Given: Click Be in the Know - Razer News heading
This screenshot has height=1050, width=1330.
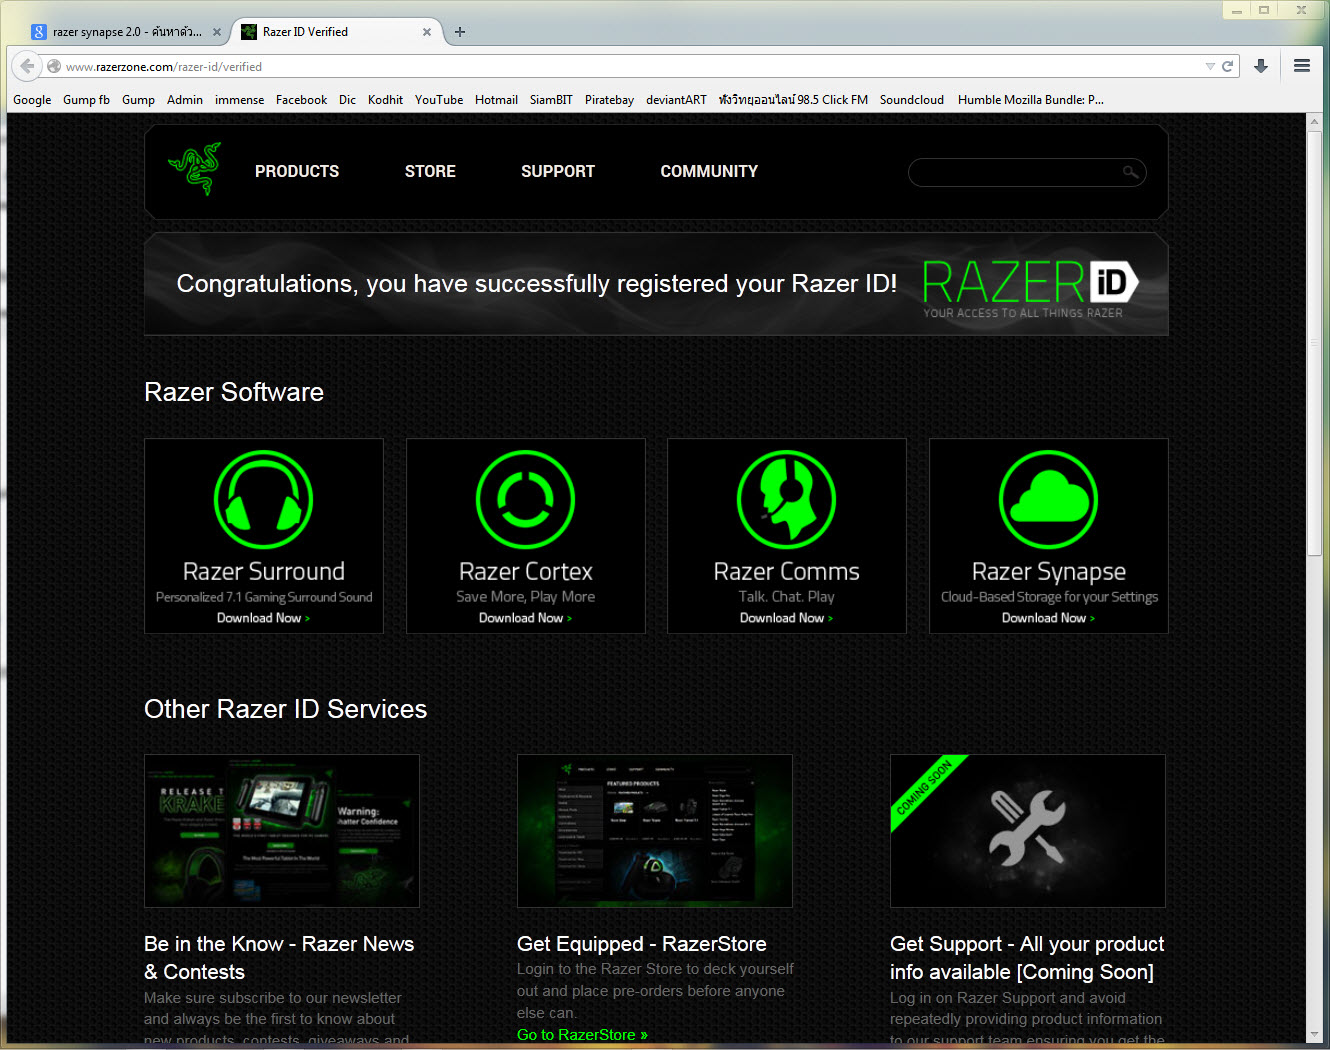Looking at the screenshot, I should (x=279, y=958).
